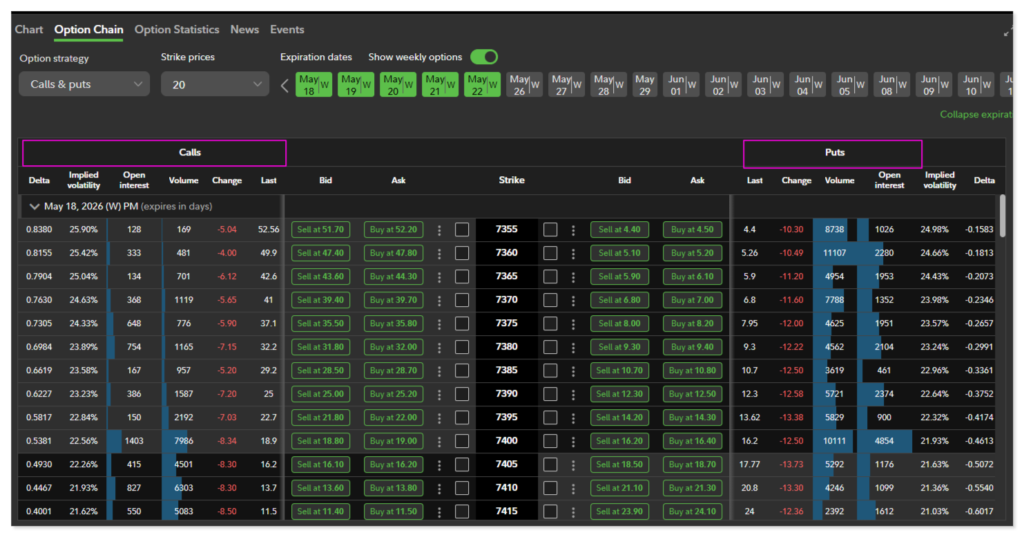
Task: Select the Option Chain tab
Action: pos(89,29)
